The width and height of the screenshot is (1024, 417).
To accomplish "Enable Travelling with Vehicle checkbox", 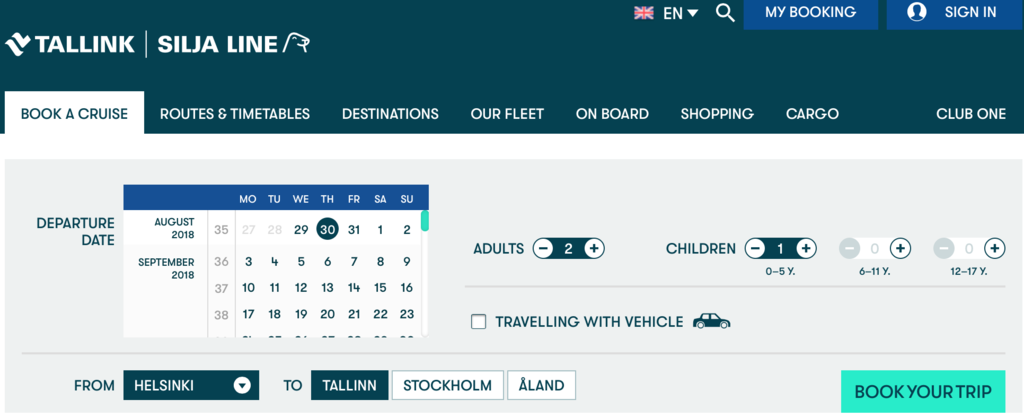I will 479,322.
